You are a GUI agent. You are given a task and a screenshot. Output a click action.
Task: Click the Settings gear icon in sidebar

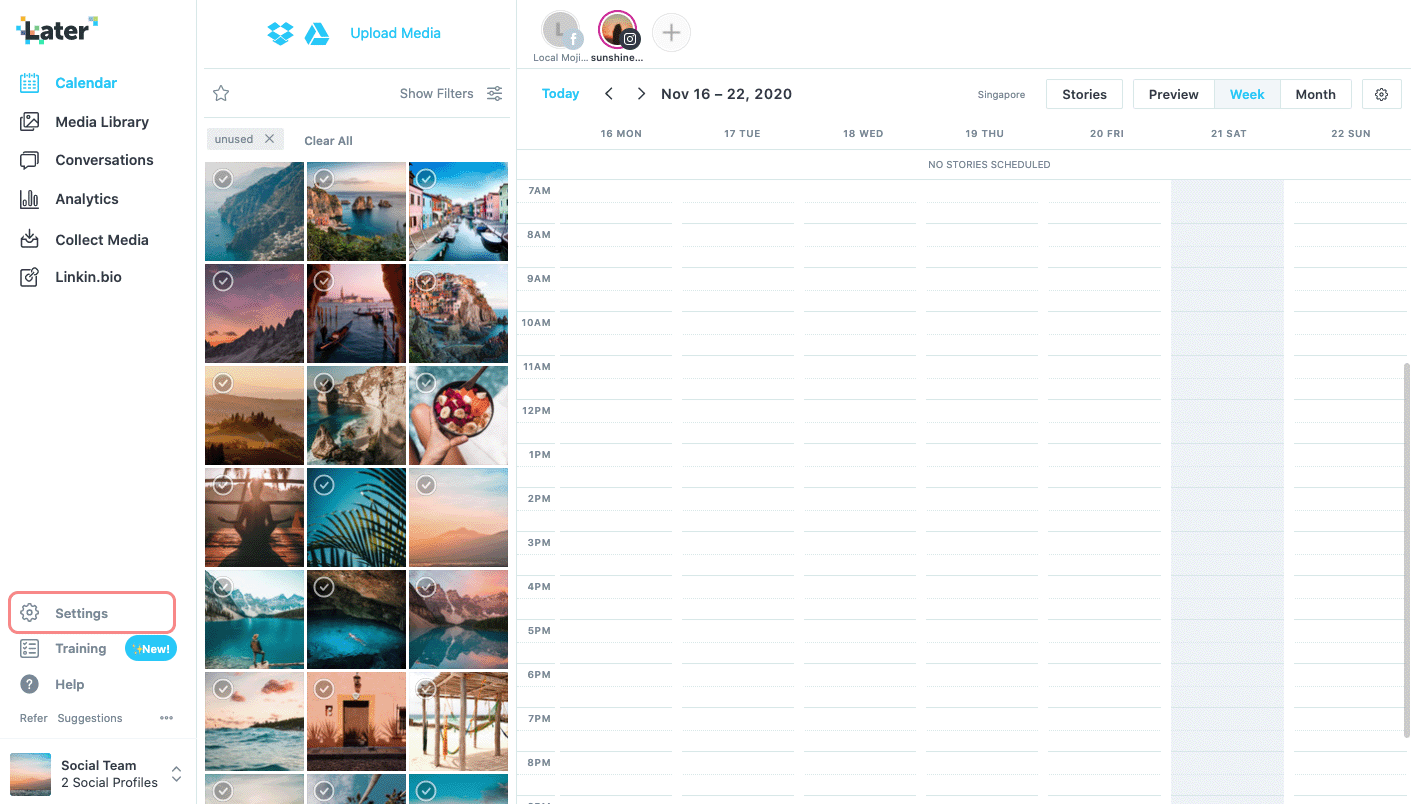[30, 613]
